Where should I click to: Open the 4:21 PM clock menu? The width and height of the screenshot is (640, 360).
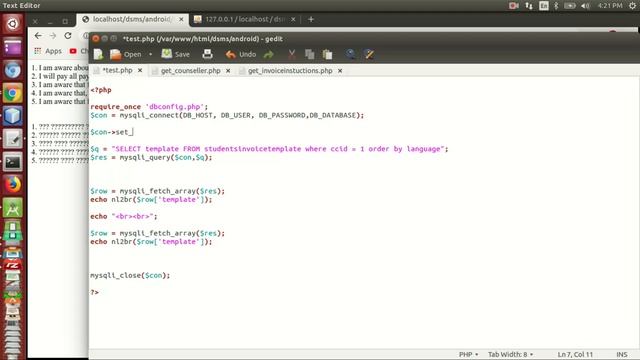click(x=610, y=6)
